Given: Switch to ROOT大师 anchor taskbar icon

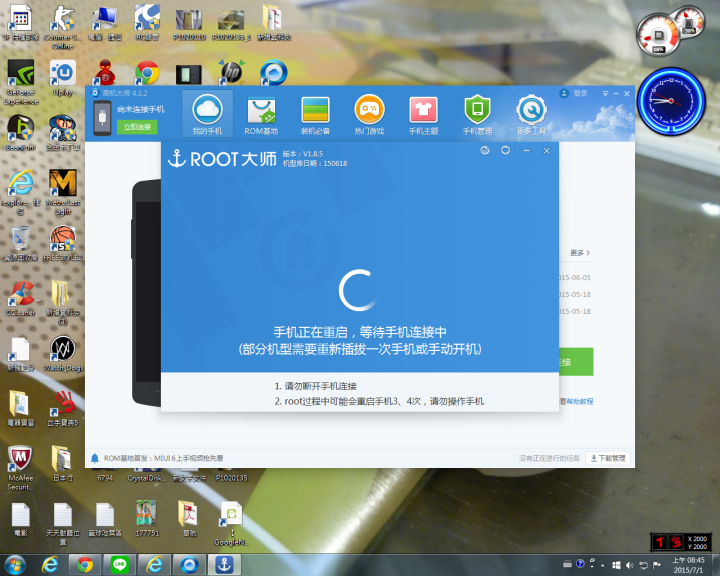Looking at the screenshot, I should (224, 565).
